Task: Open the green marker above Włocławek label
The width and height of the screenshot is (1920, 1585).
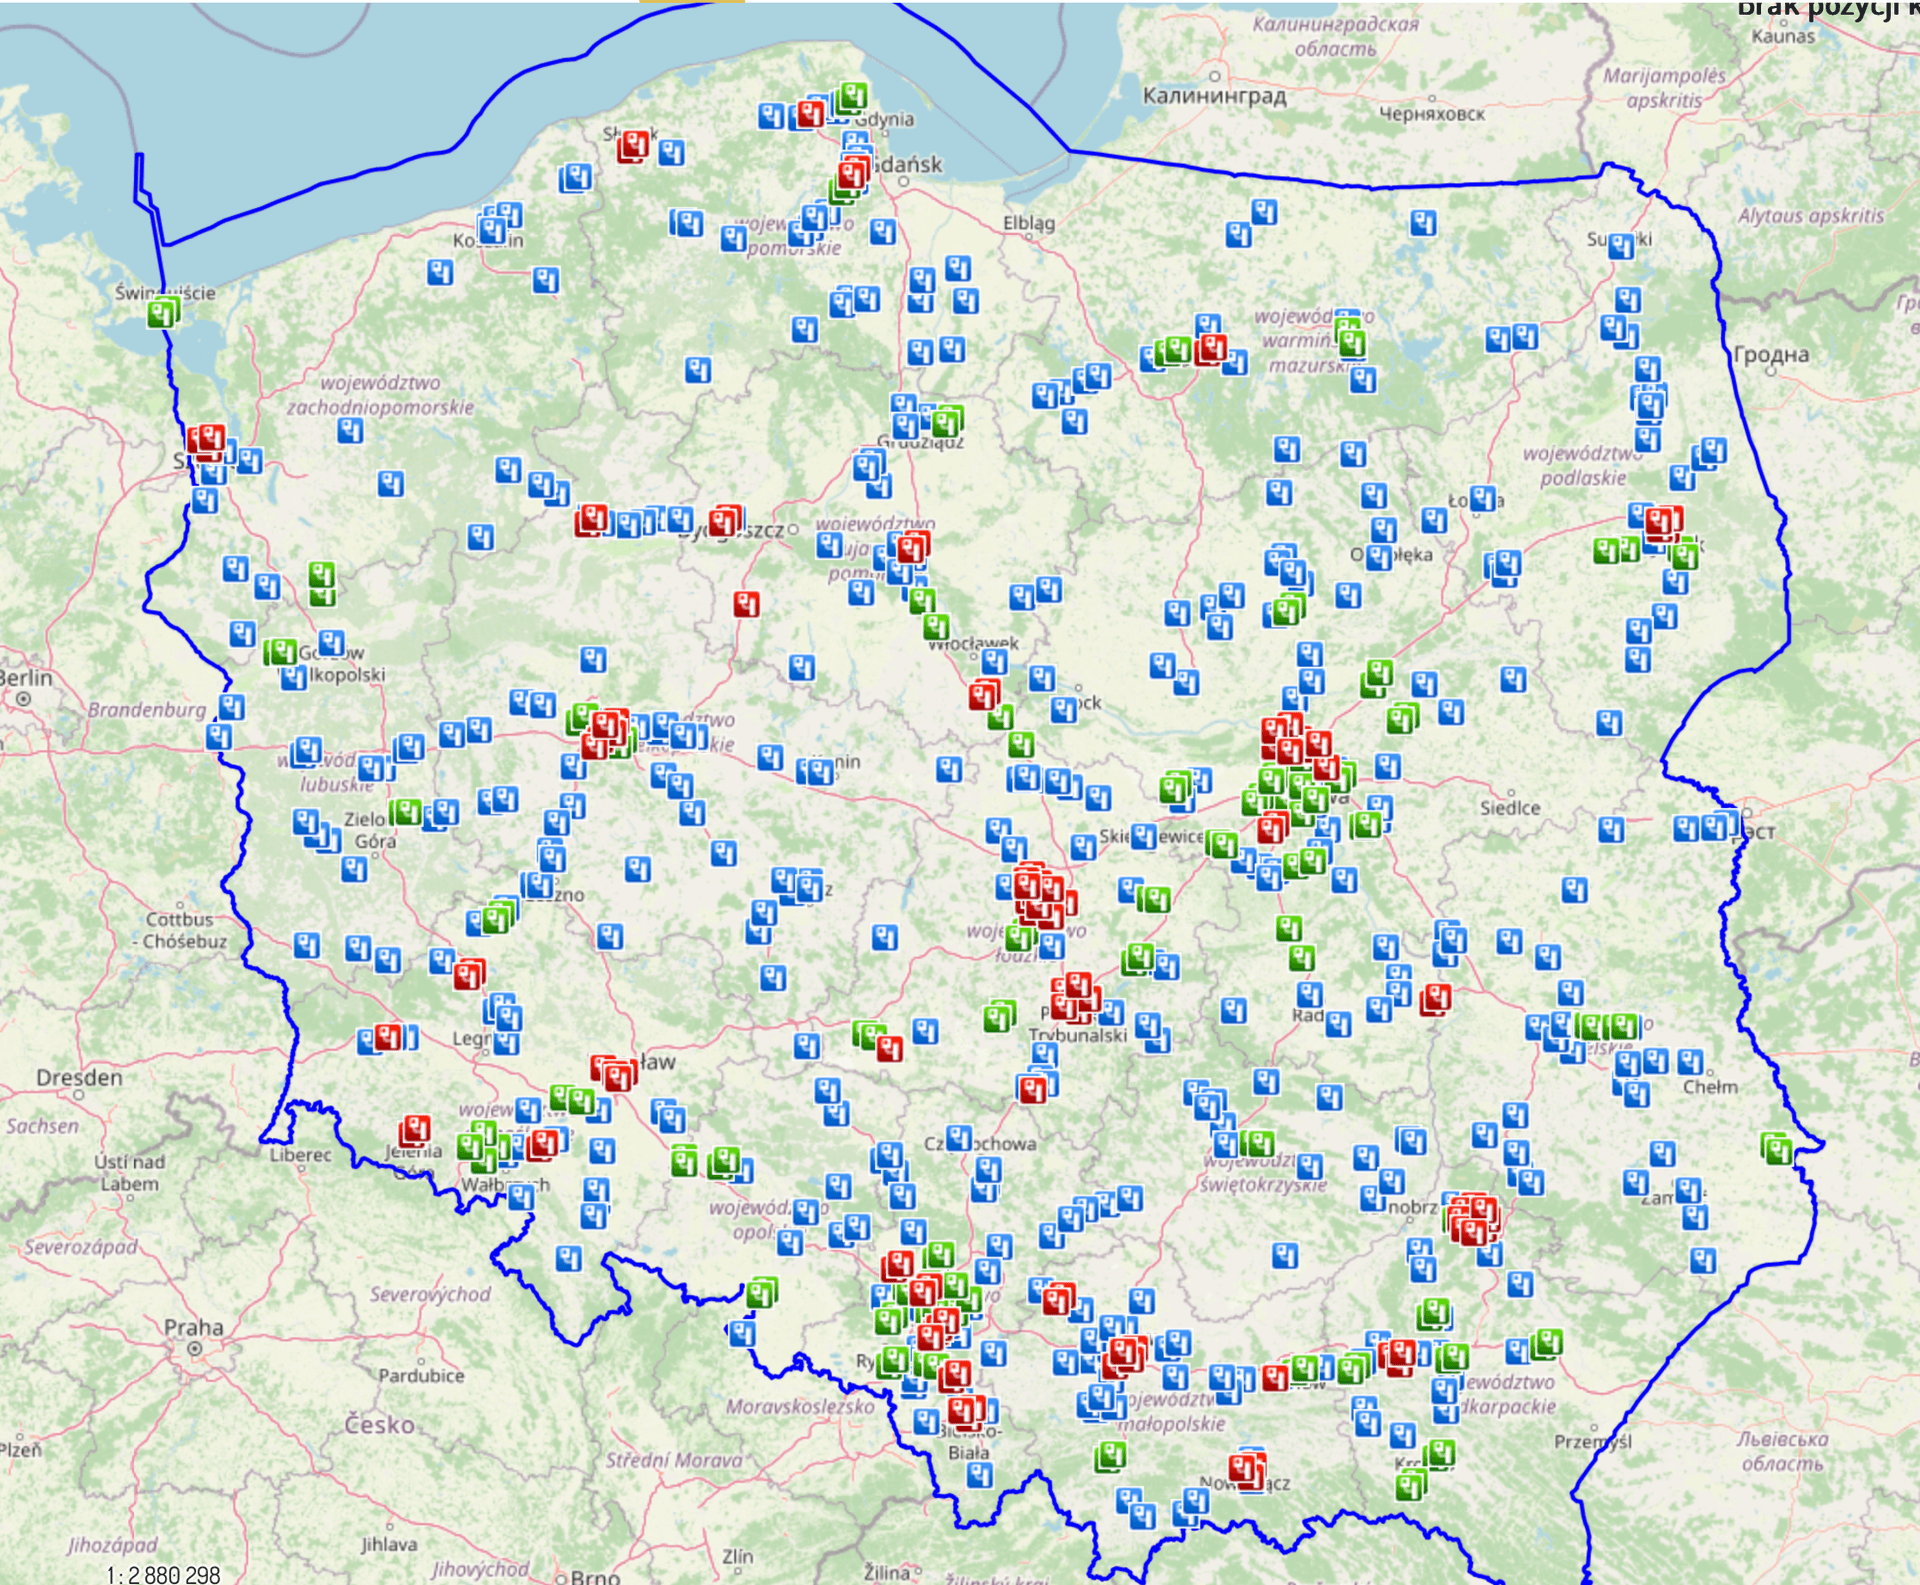Action: point(935,627)
